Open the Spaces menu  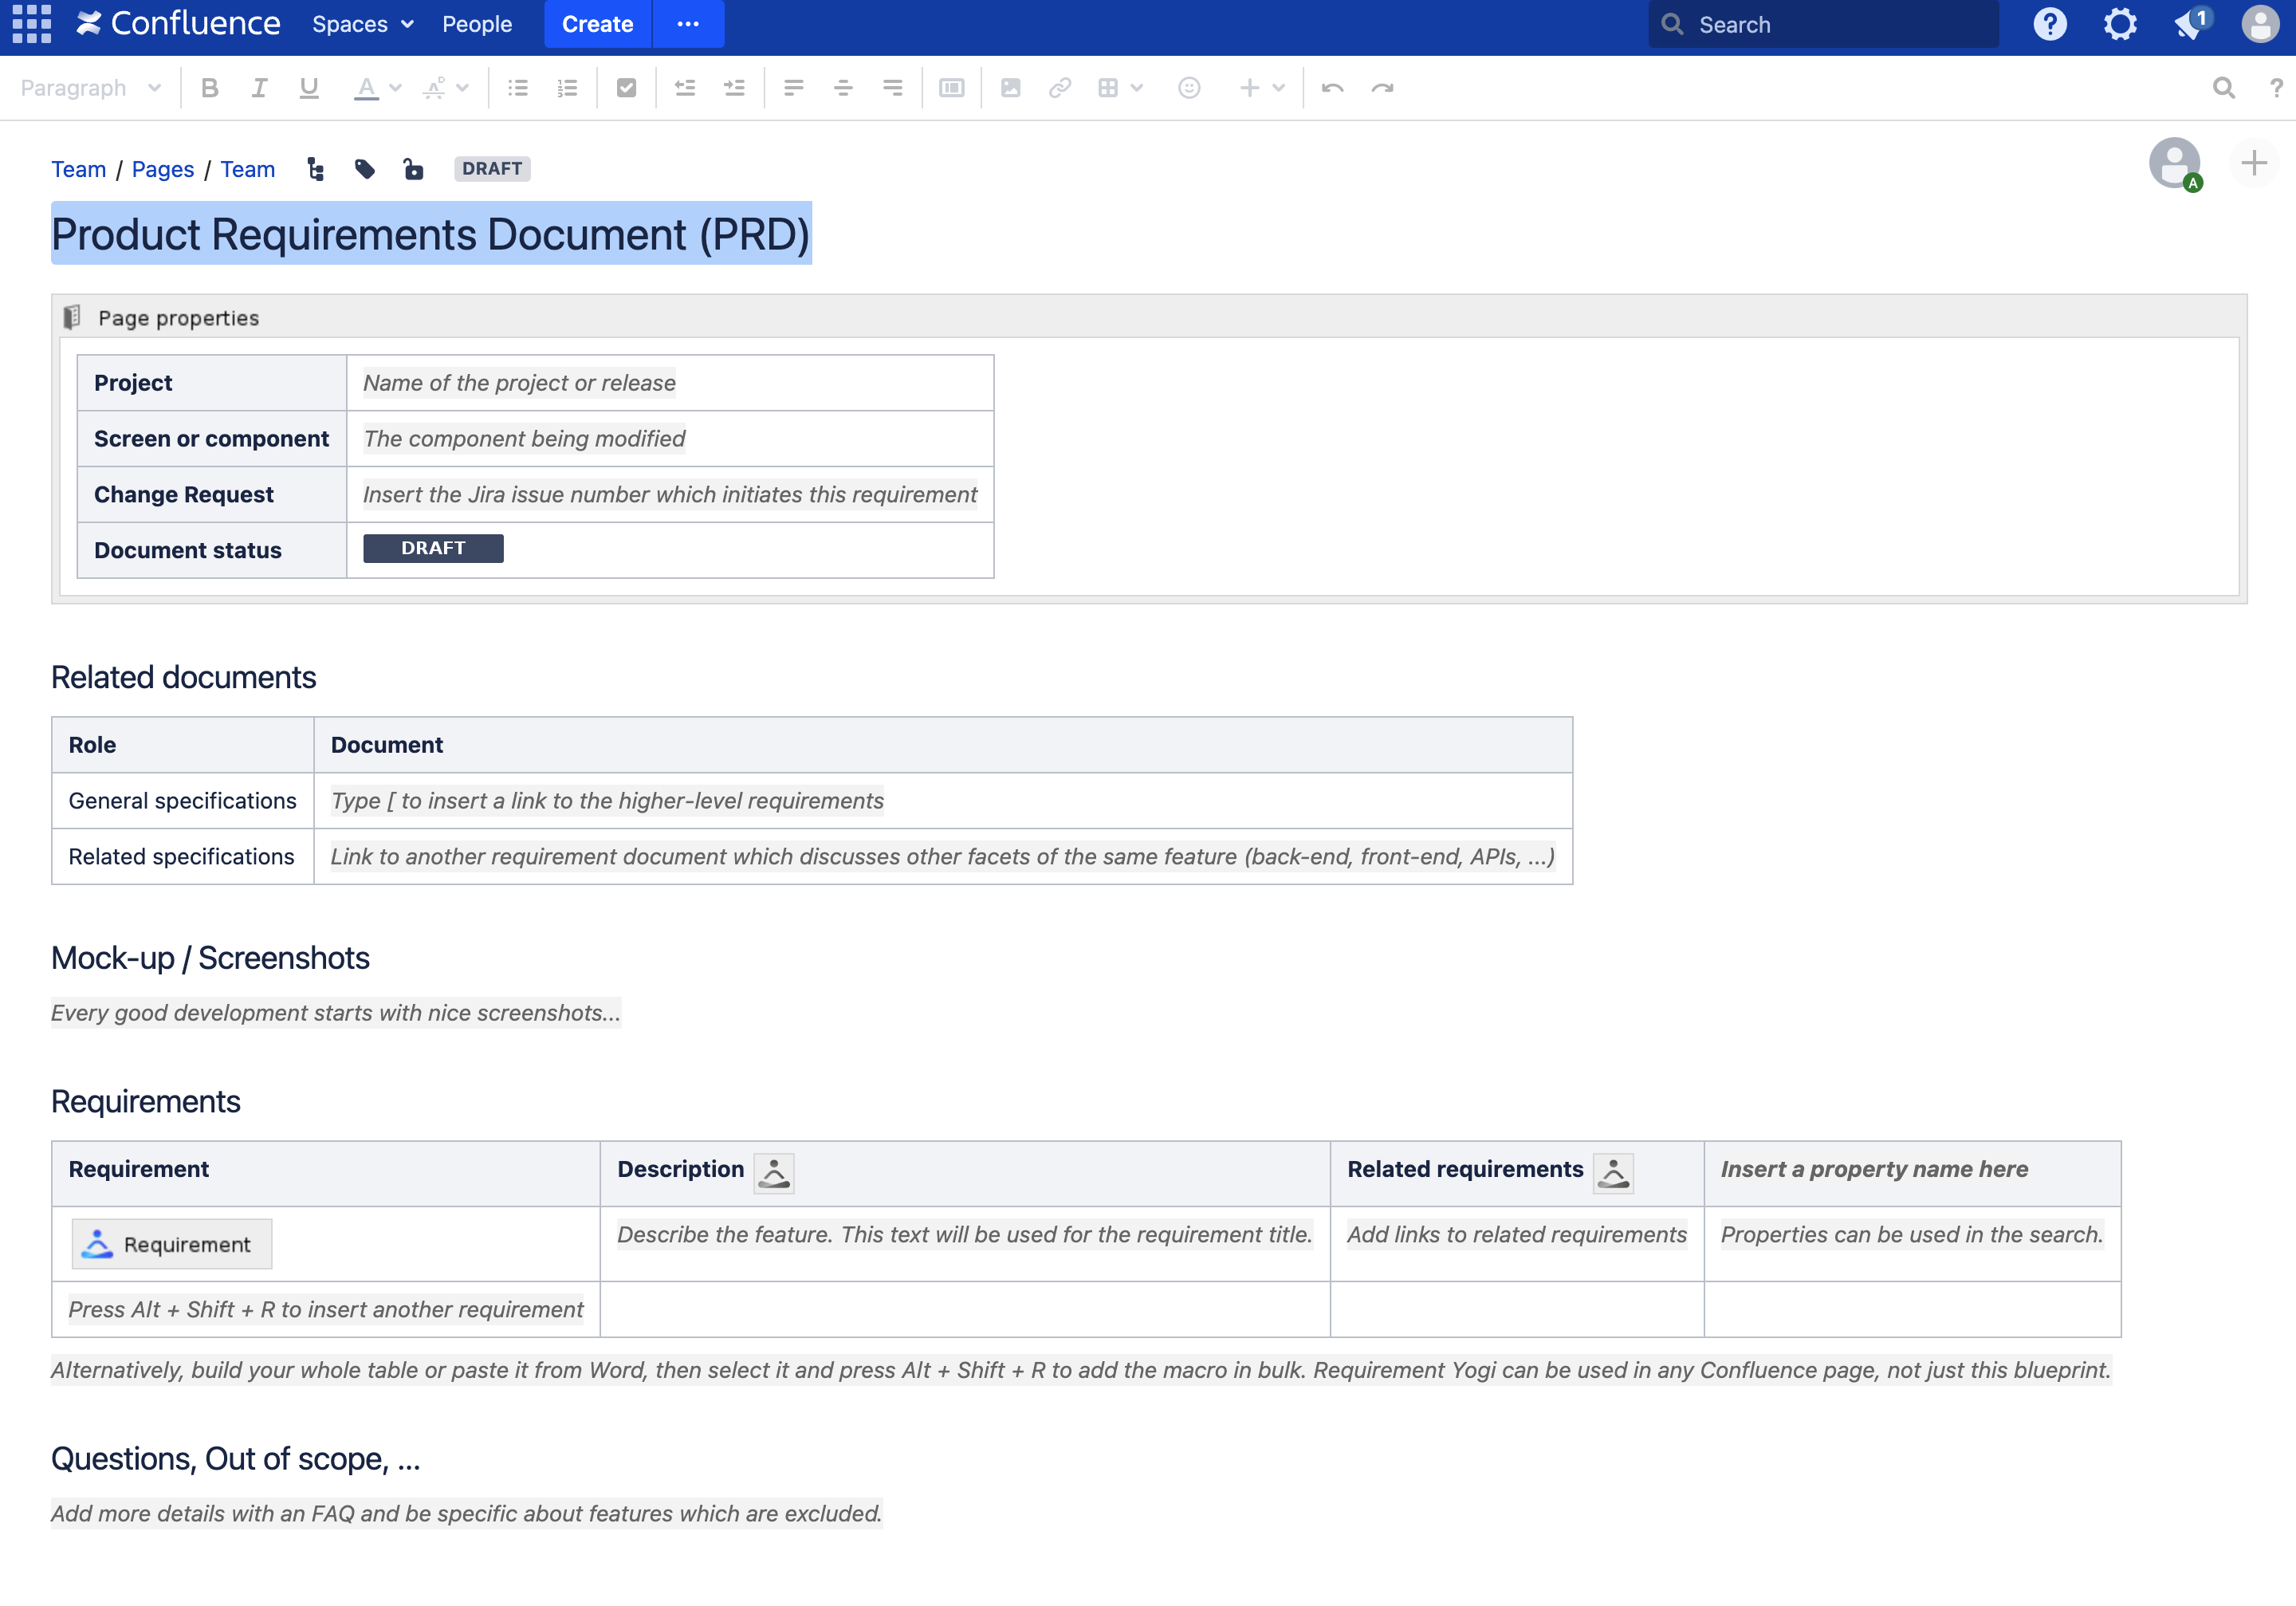click(x=362, y=24)
